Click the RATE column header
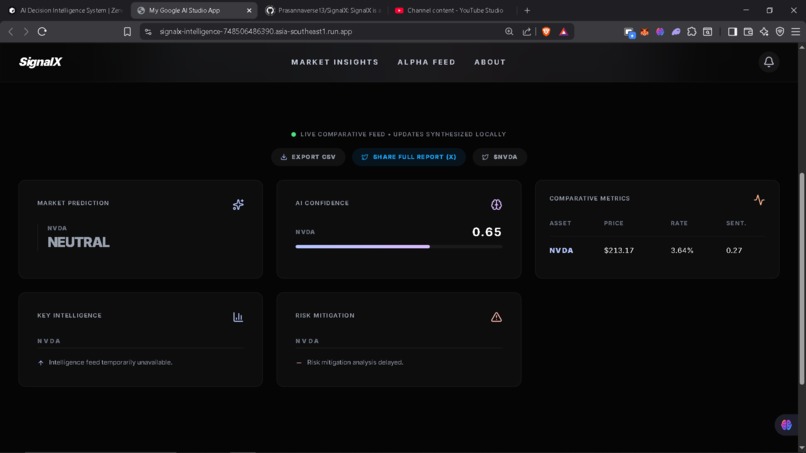Screen dimensions: 806x453 click(679, 223)
